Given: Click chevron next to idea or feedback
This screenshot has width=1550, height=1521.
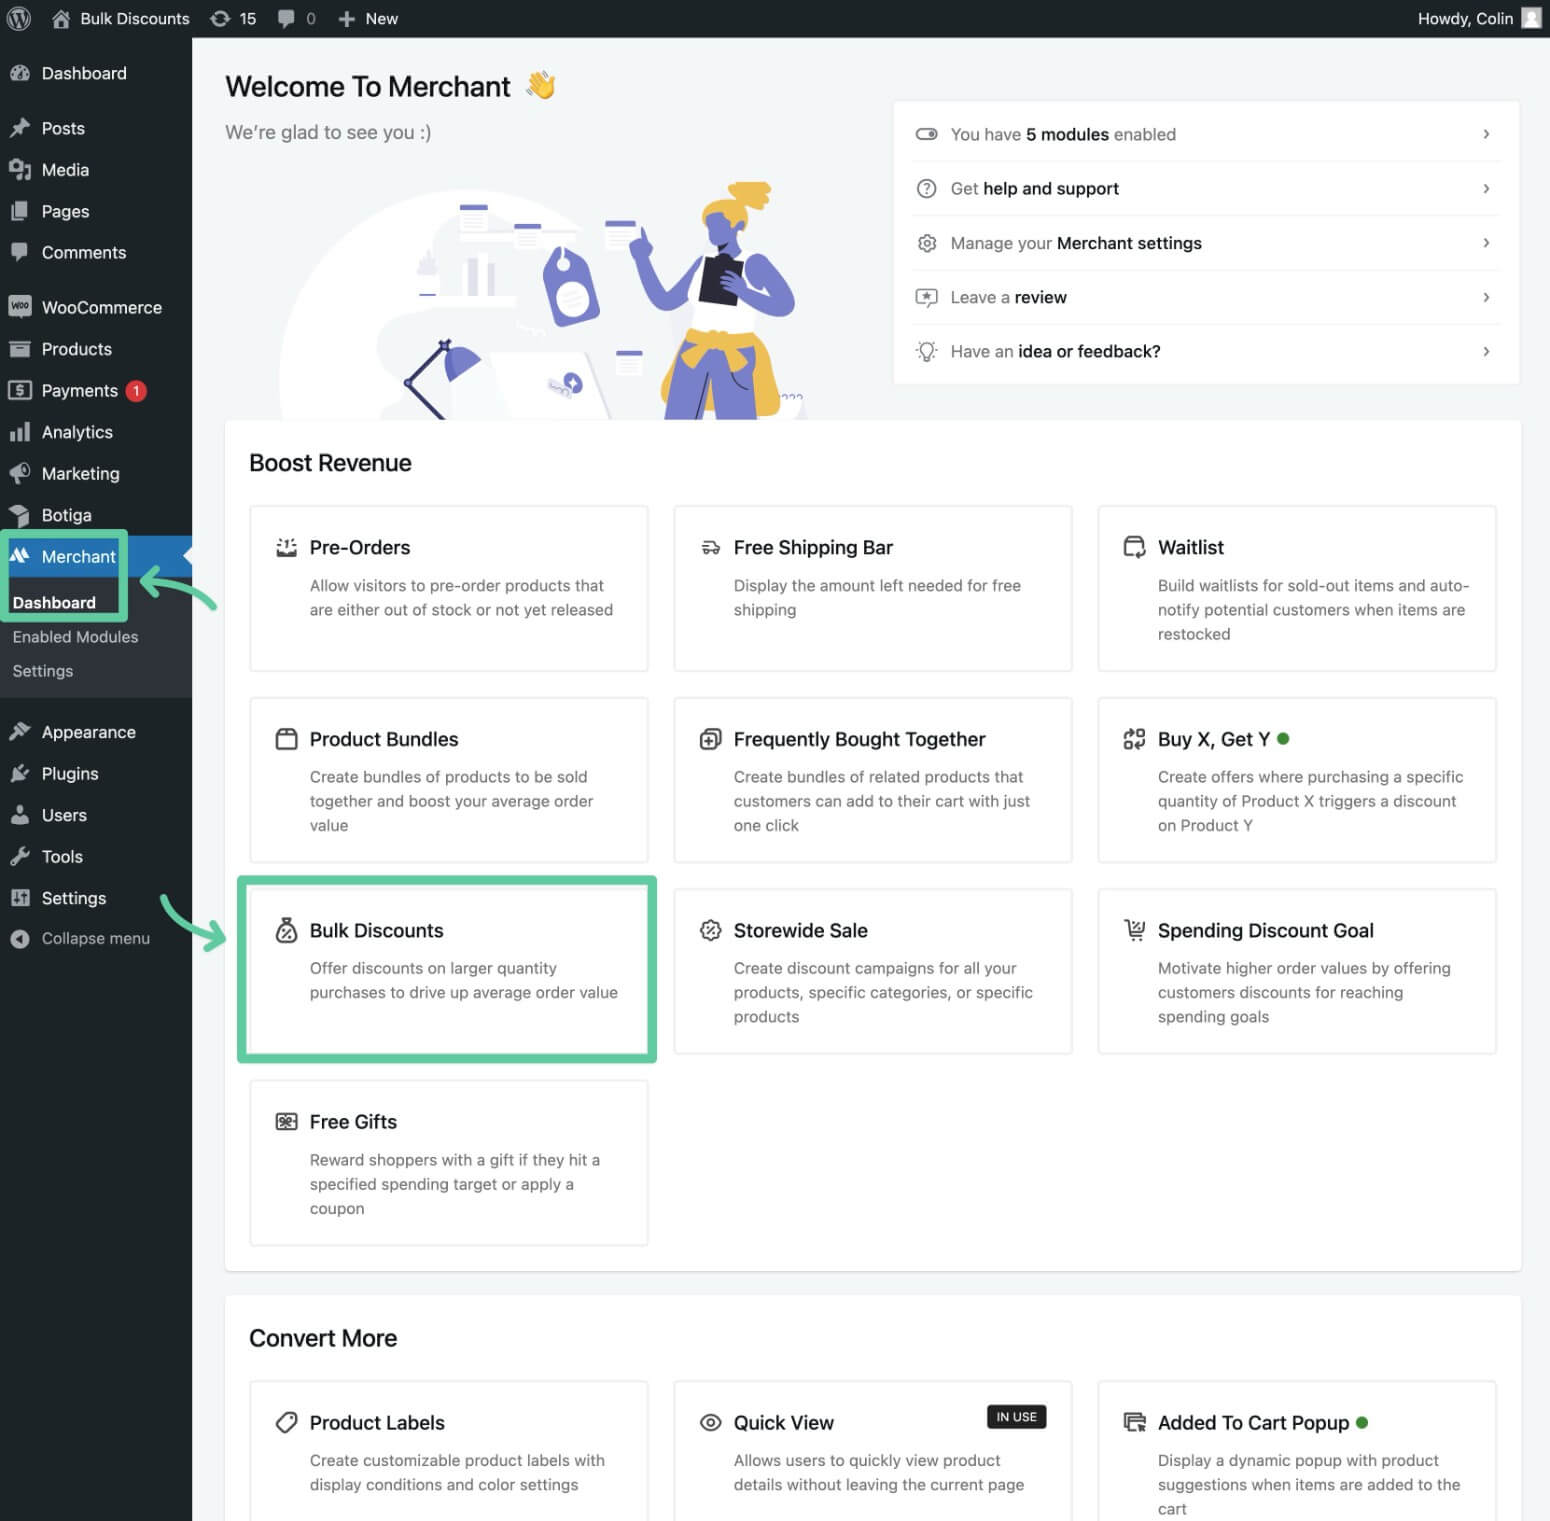Looking at the screenshot, I should coord(1486,351).
